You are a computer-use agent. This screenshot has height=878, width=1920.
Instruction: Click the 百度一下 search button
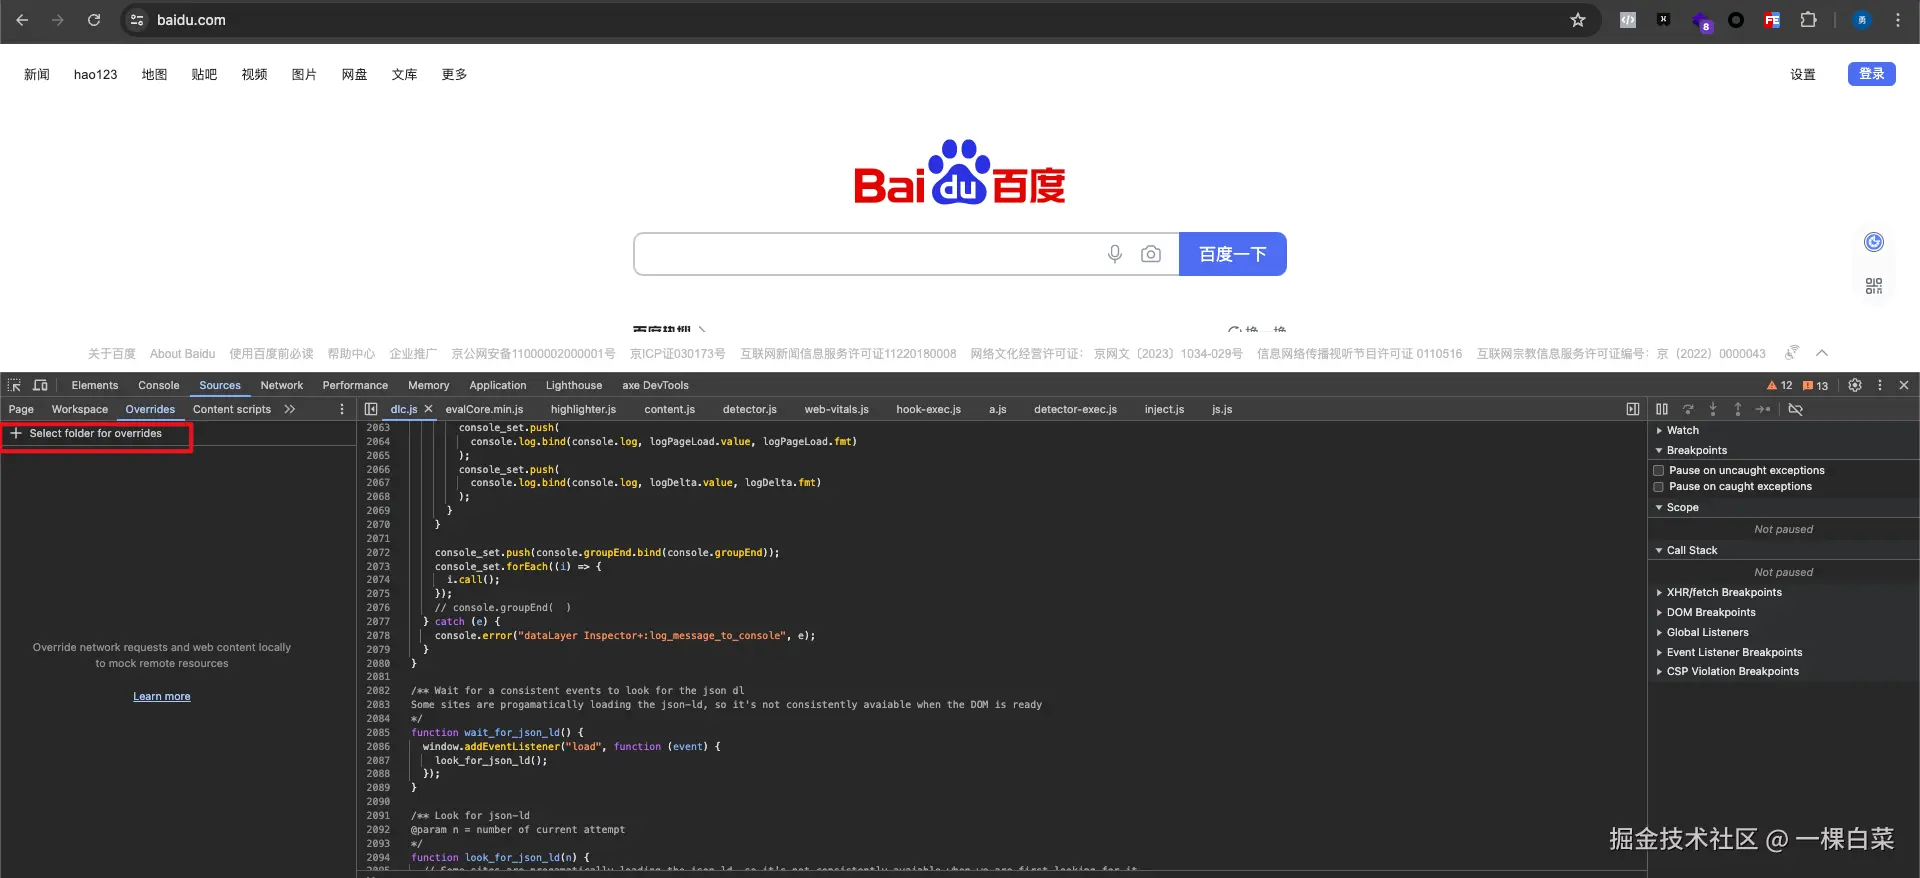[1233, 254]
